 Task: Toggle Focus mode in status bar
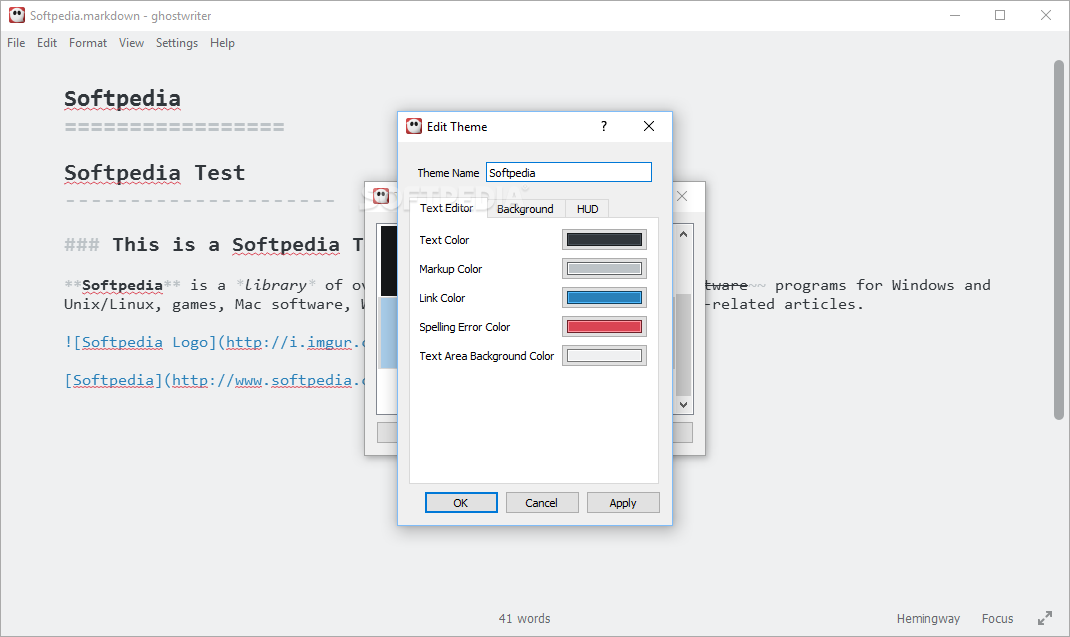pyautogui.click(x=997, y=619)
